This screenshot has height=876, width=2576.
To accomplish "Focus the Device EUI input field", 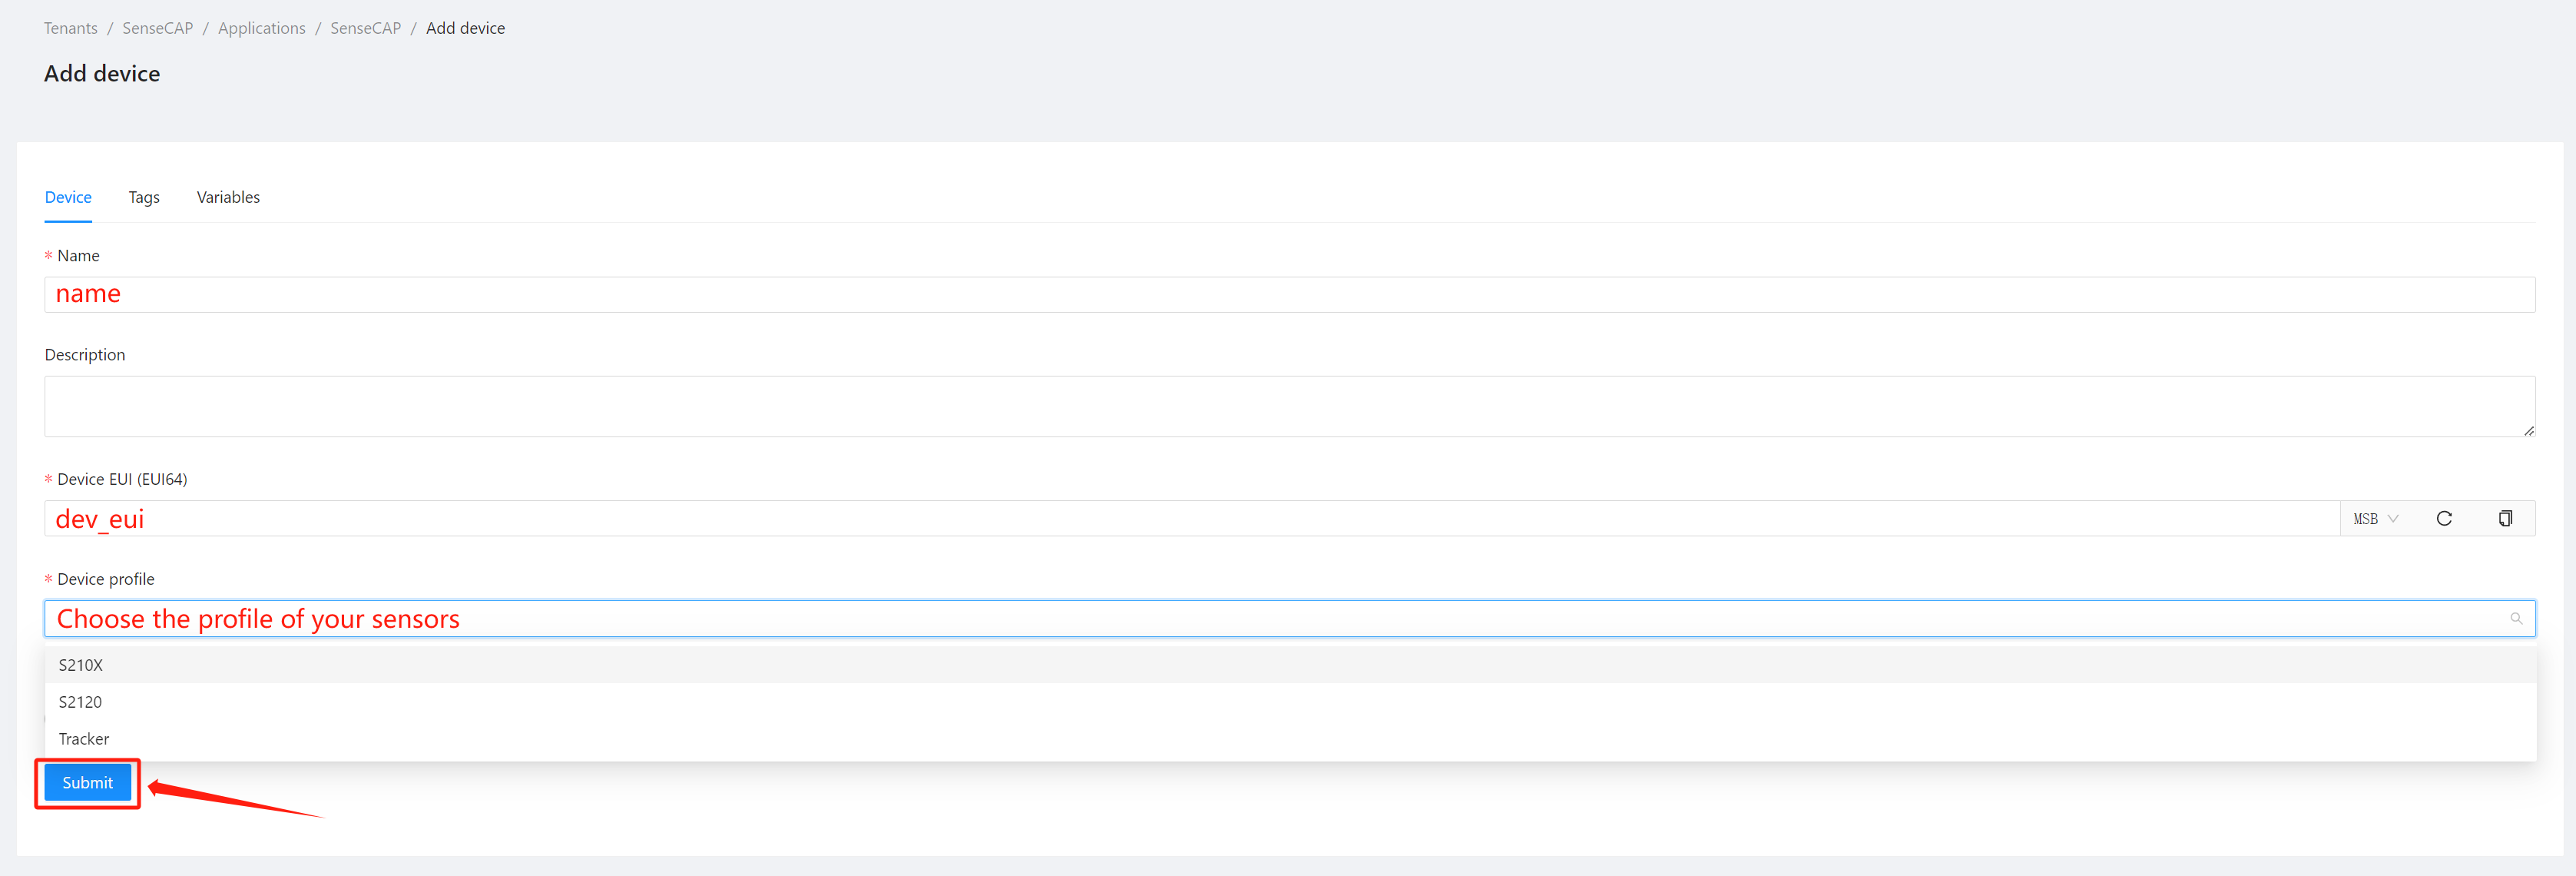I will 1192,518.
